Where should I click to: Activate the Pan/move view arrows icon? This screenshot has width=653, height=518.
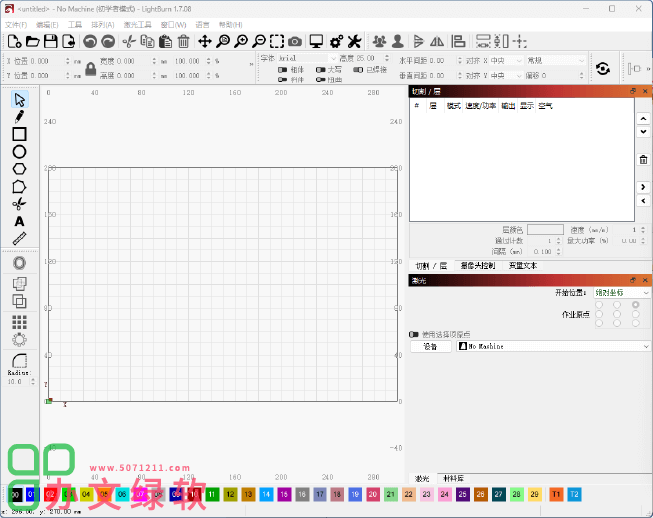(x=204, y=41)
